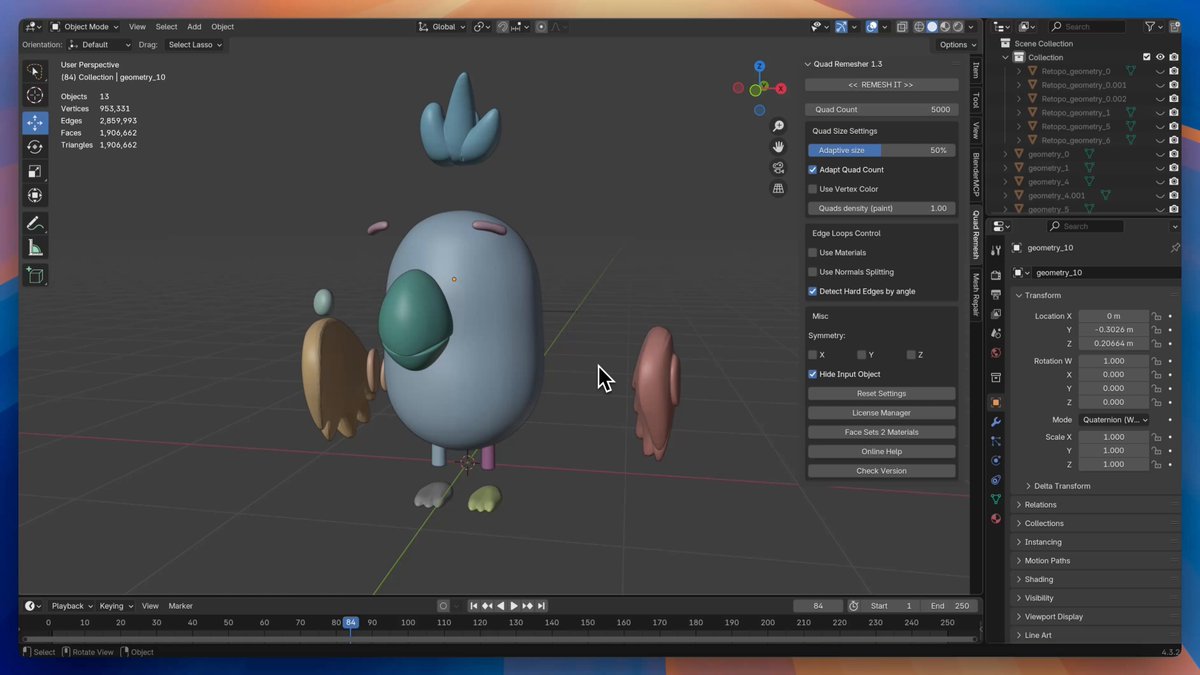Click the Online Help button
This screenshot has height=675, width=1200.
click(x=881, y=452)
